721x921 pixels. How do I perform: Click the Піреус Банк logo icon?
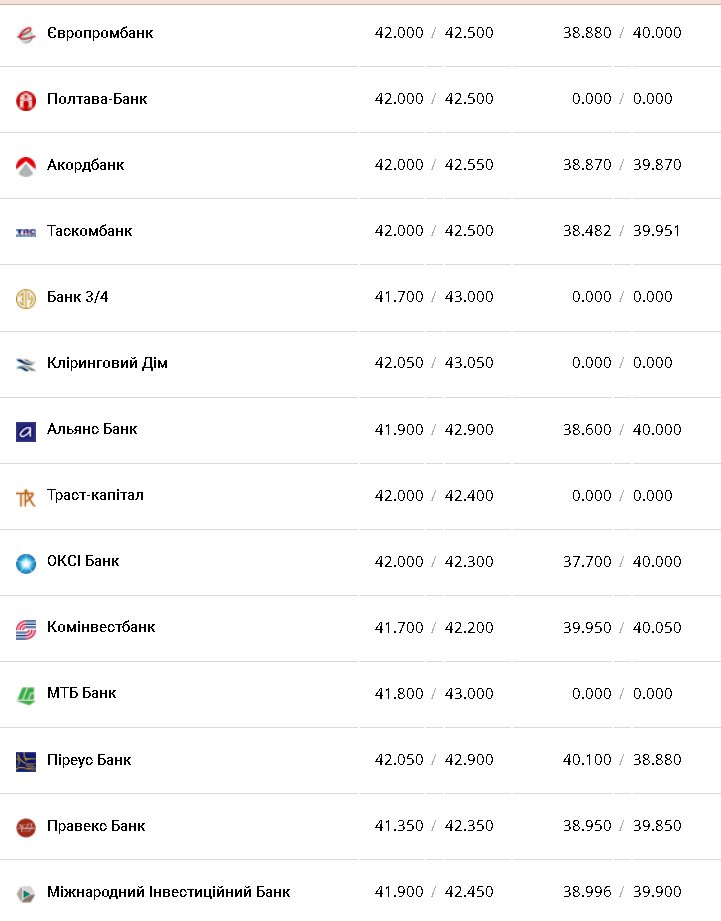tap(26, 761)
